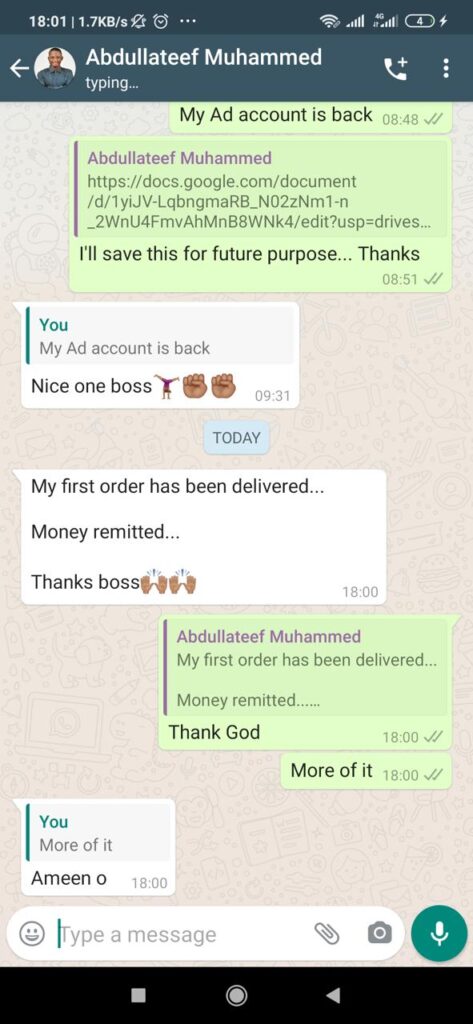
Task: Open the emoji picker
Action: click(x=31, y=933)
